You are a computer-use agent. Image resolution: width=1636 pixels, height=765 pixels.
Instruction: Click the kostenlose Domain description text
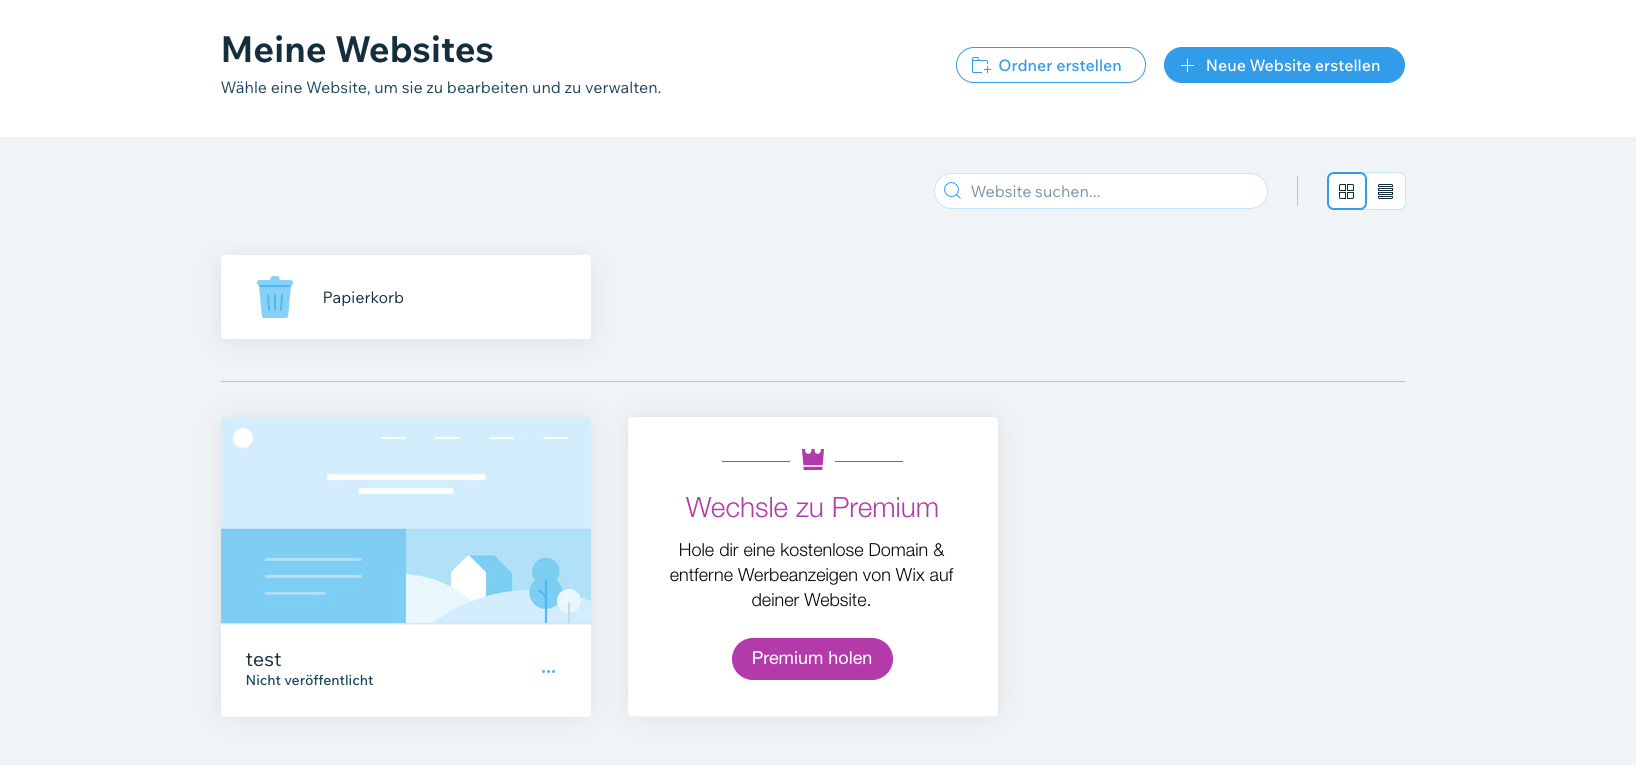click(811, 575)
